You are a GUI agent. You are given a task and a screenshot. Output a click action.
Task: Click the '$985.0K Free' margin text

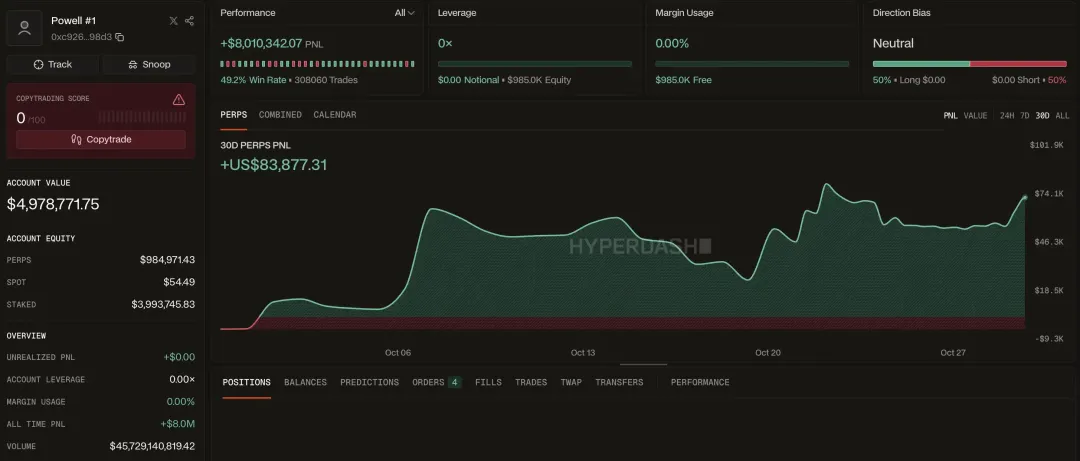pos(683,80)
